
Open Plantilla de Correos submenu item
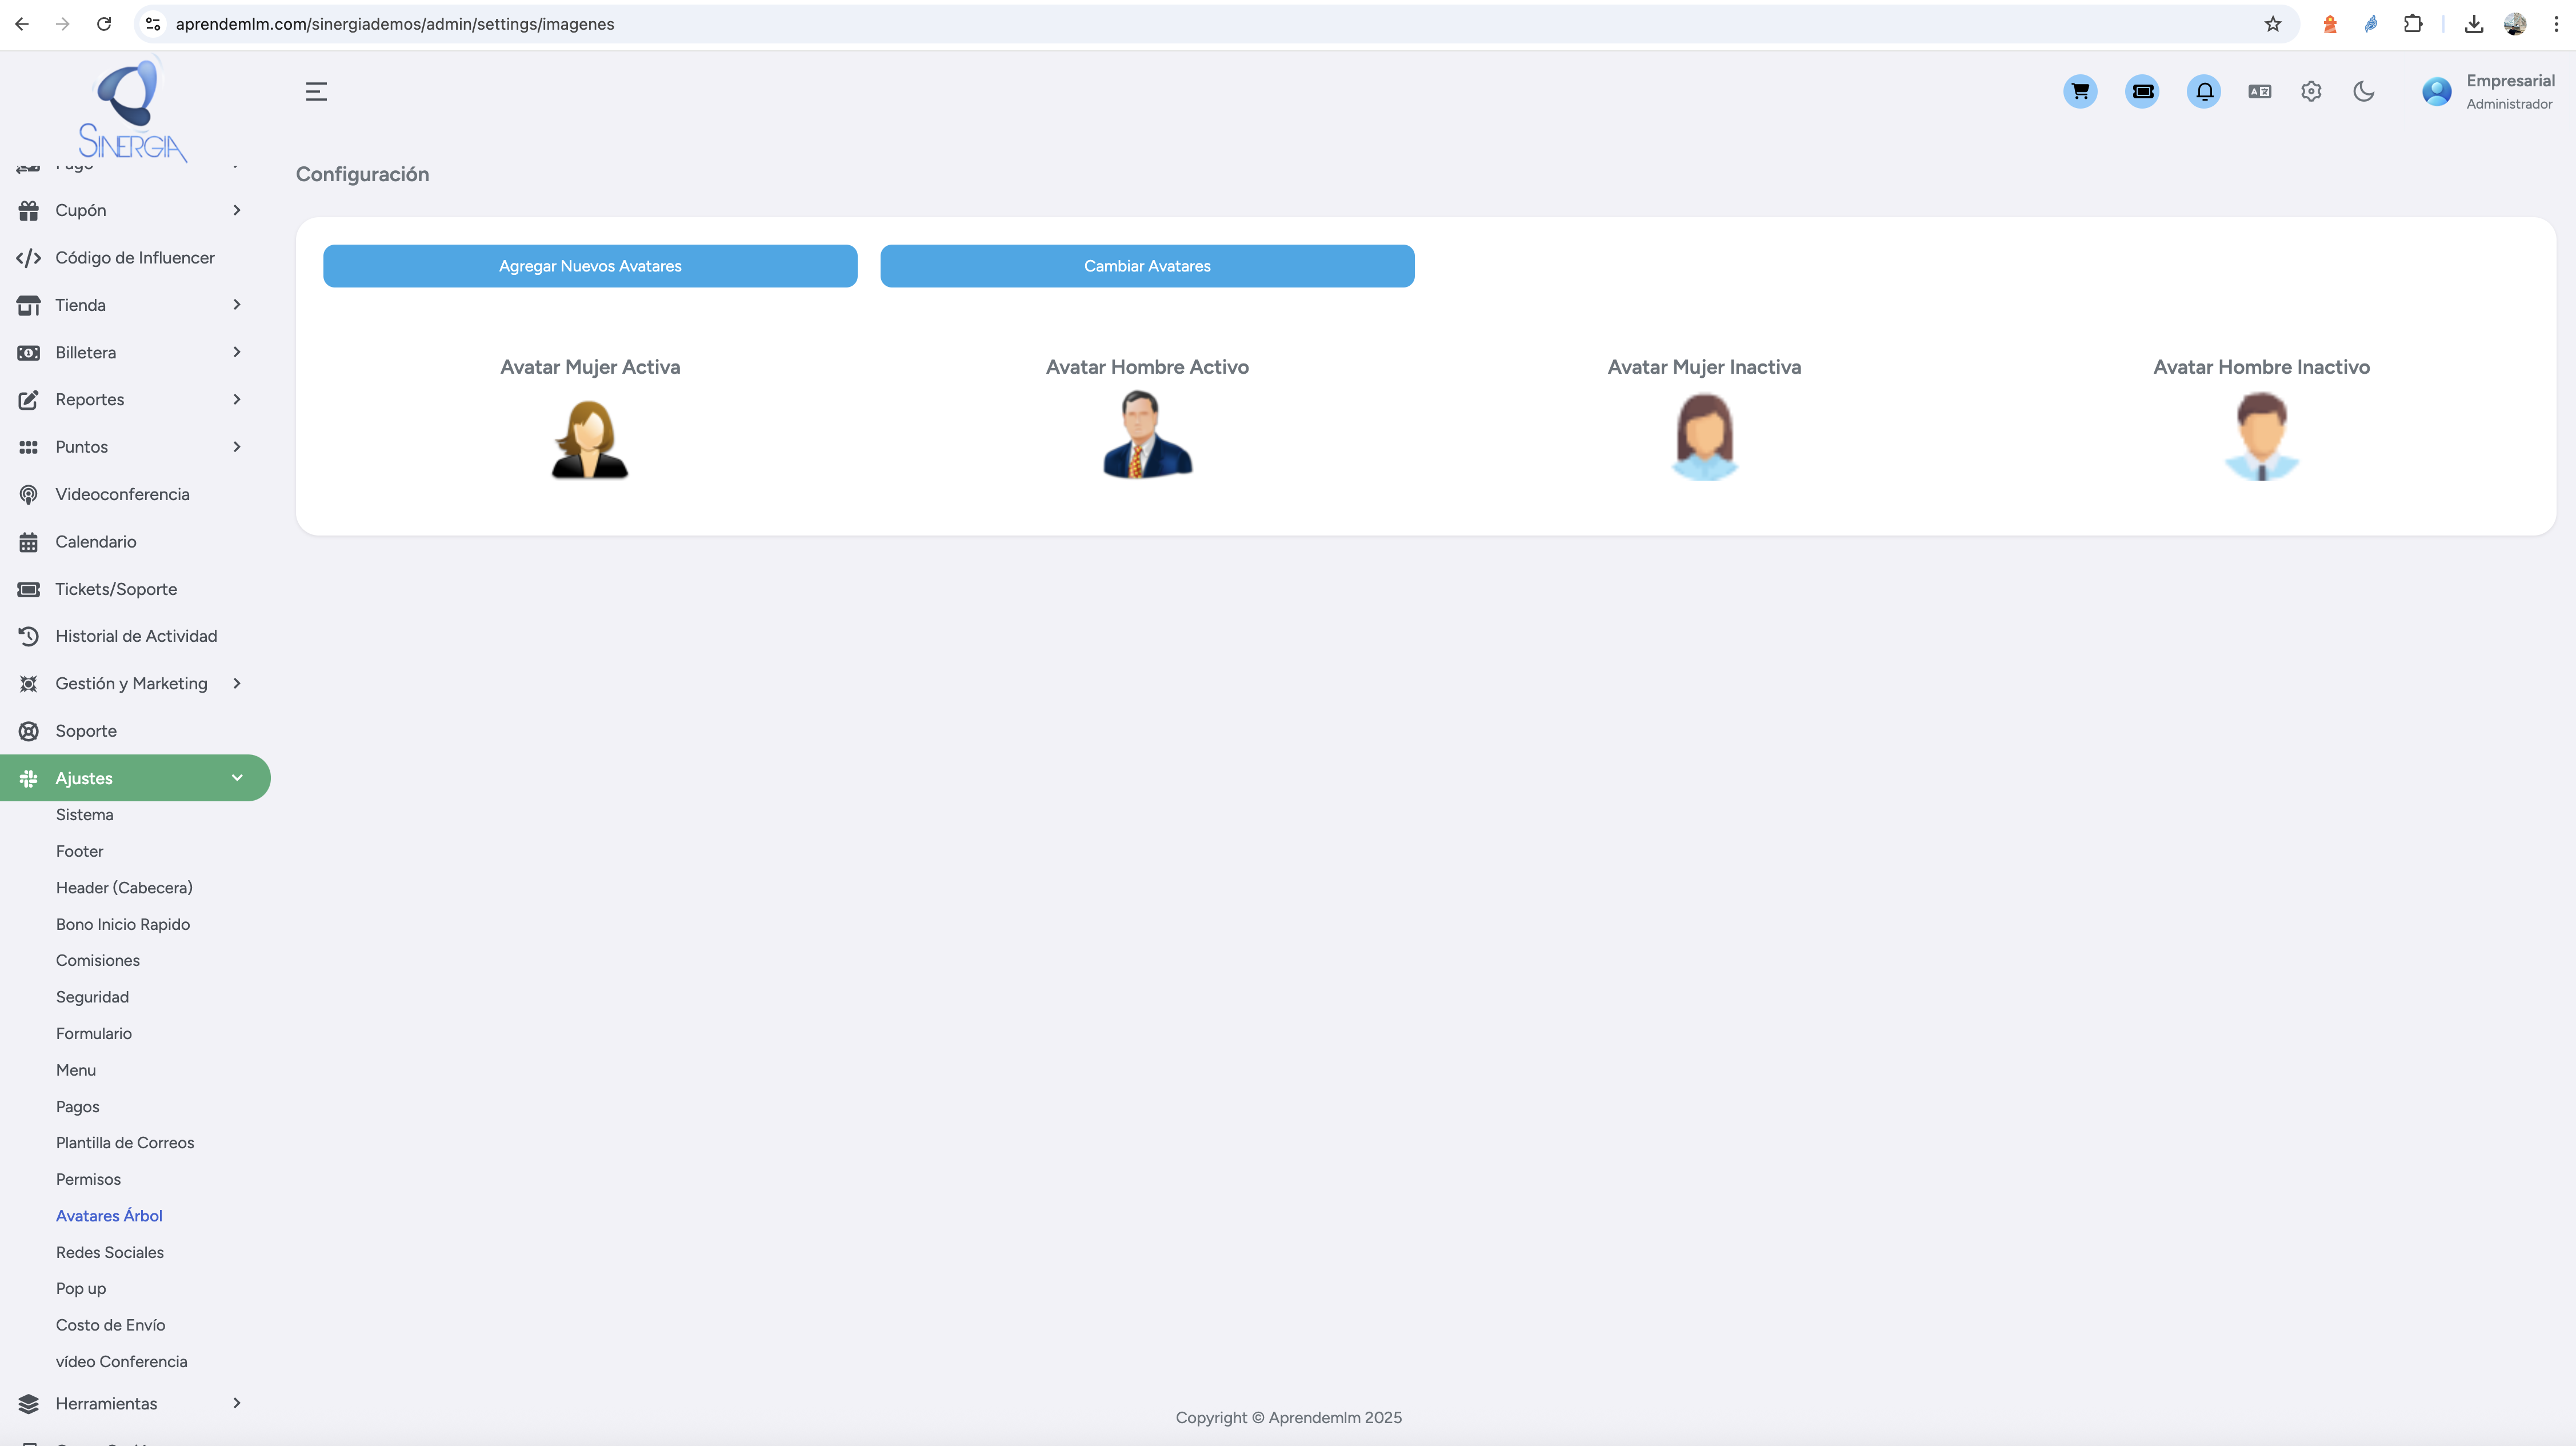pos(125,1142)
